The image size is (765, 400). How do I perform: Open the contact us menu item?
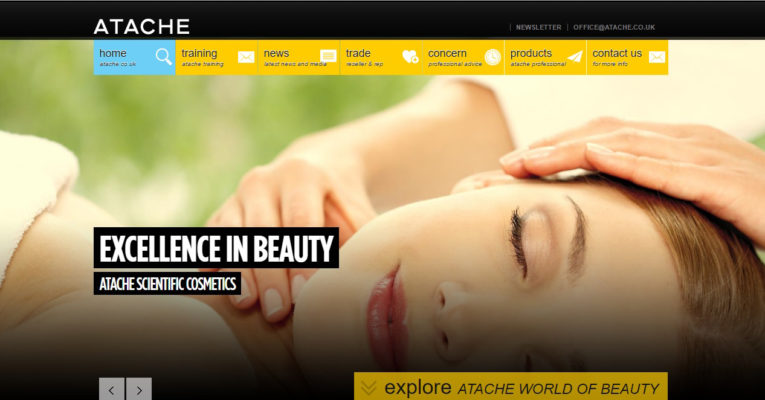627,57
